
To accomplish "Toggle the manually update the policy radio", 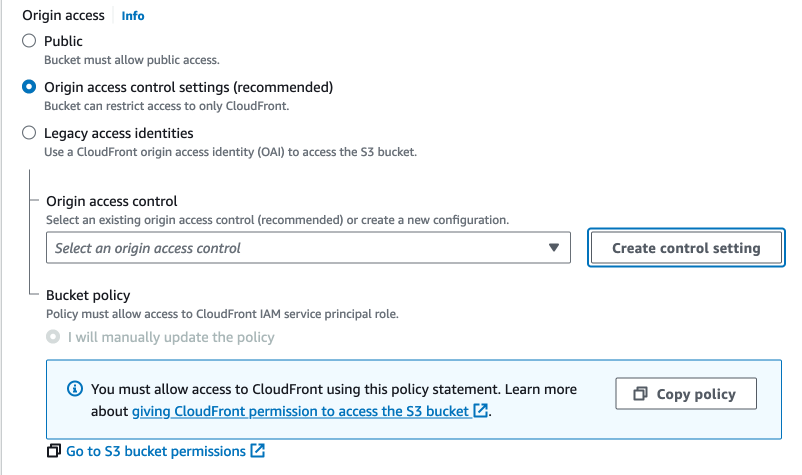I will coord(53,337).
